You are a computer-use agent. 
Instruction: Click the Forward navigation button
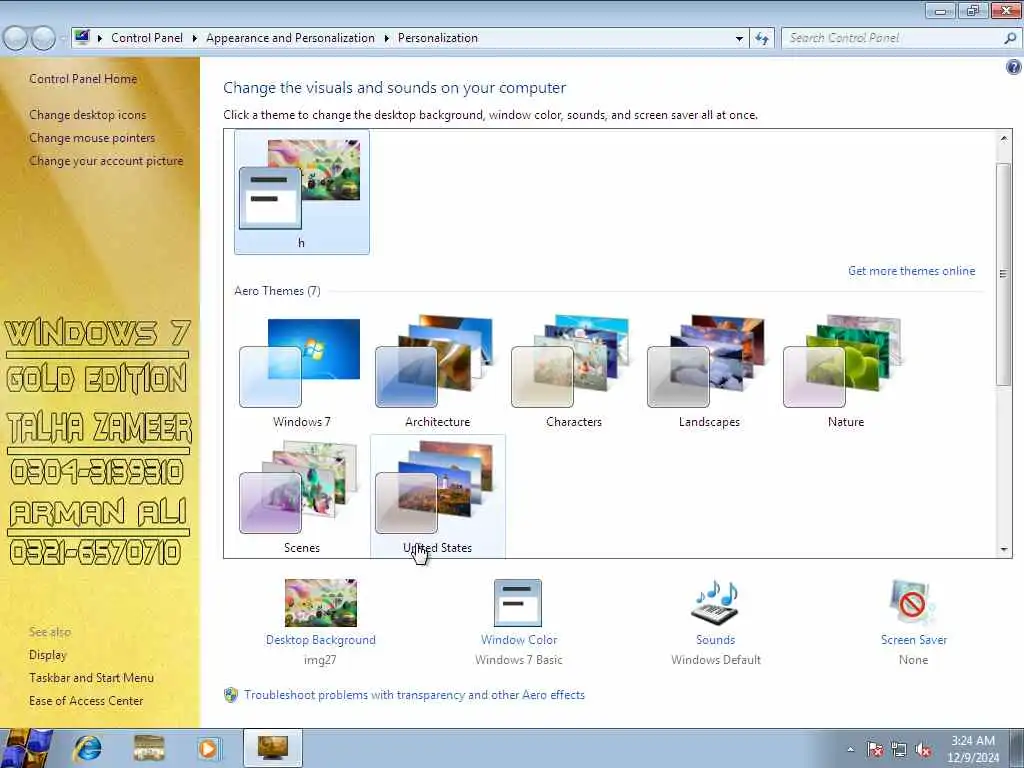pos(43,38)
